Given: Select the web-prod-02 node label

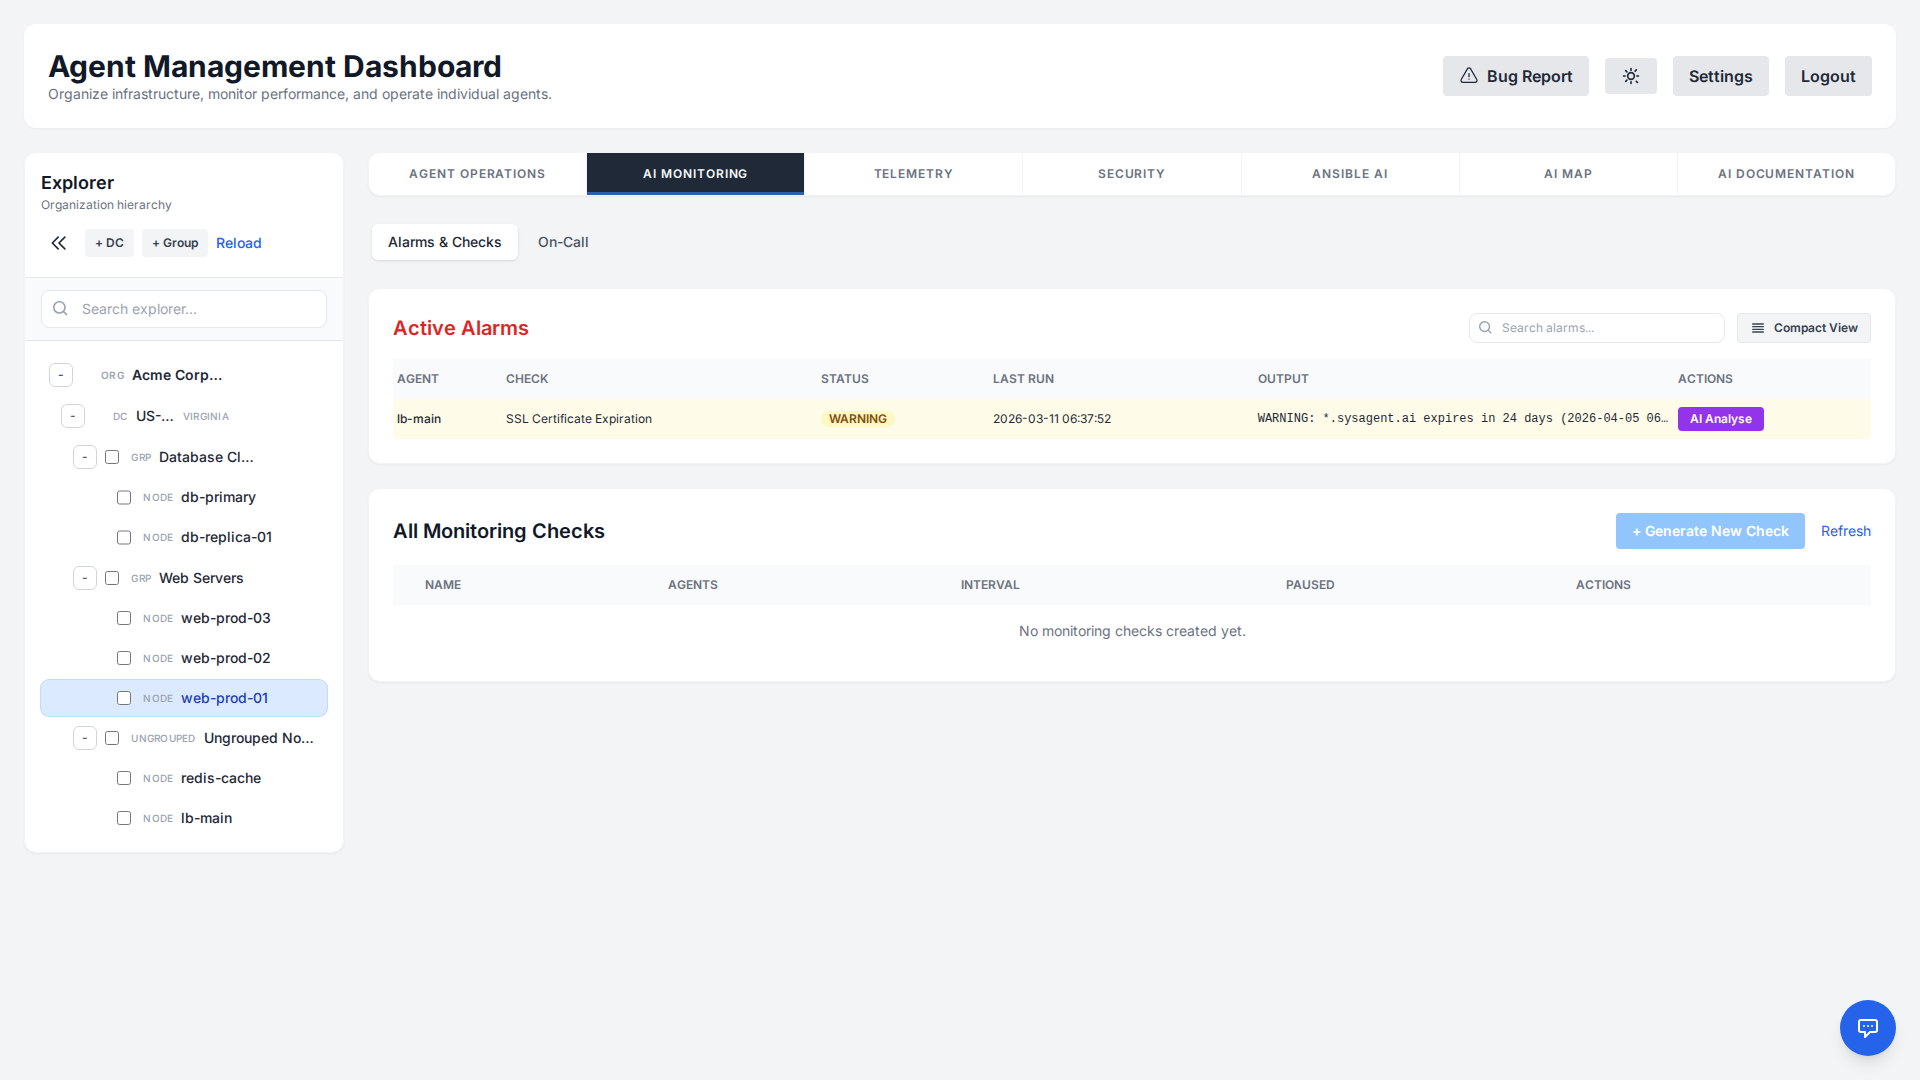Looking at the screenshot, I should [x=226, y=658].
